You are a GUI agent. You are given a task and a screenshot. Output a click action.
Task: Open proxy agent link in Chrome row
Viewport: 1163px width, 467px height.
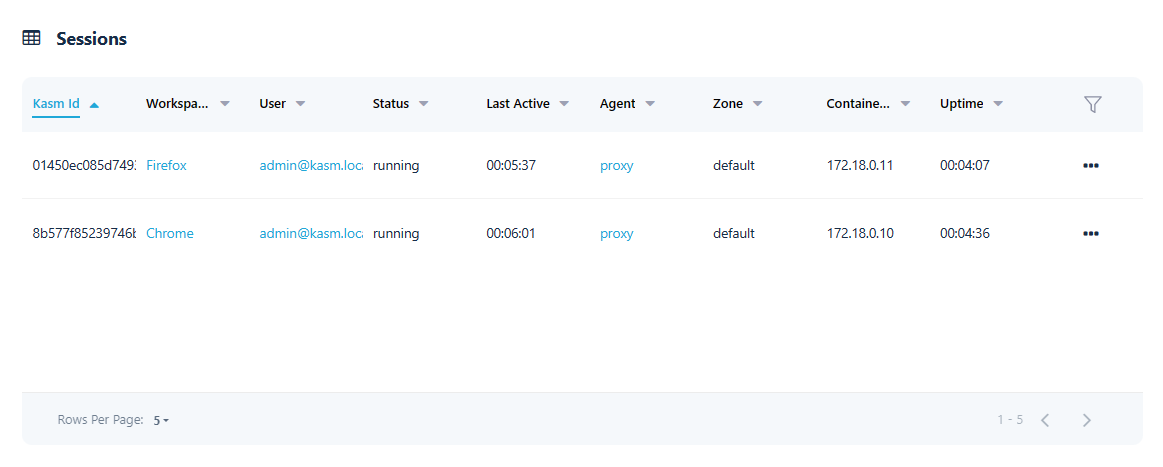pyautogui.click(x=616, y=234)
